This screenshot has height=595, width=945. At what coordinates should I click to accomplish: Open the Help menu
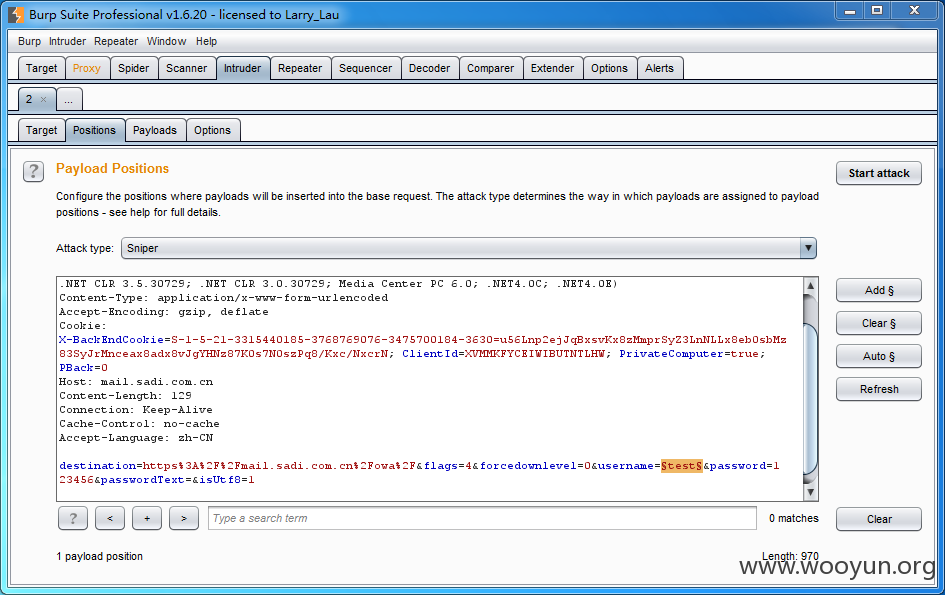[x=206, y=41]
